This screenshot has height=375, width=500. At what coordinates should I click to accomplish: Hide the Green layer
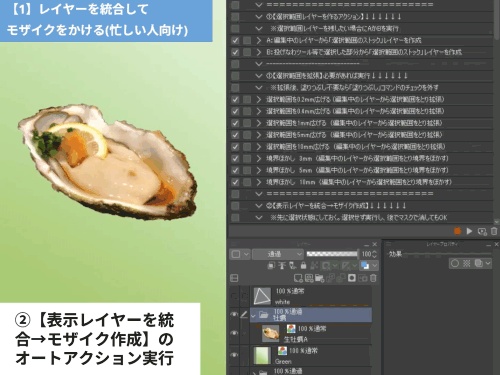coord(234,355)
